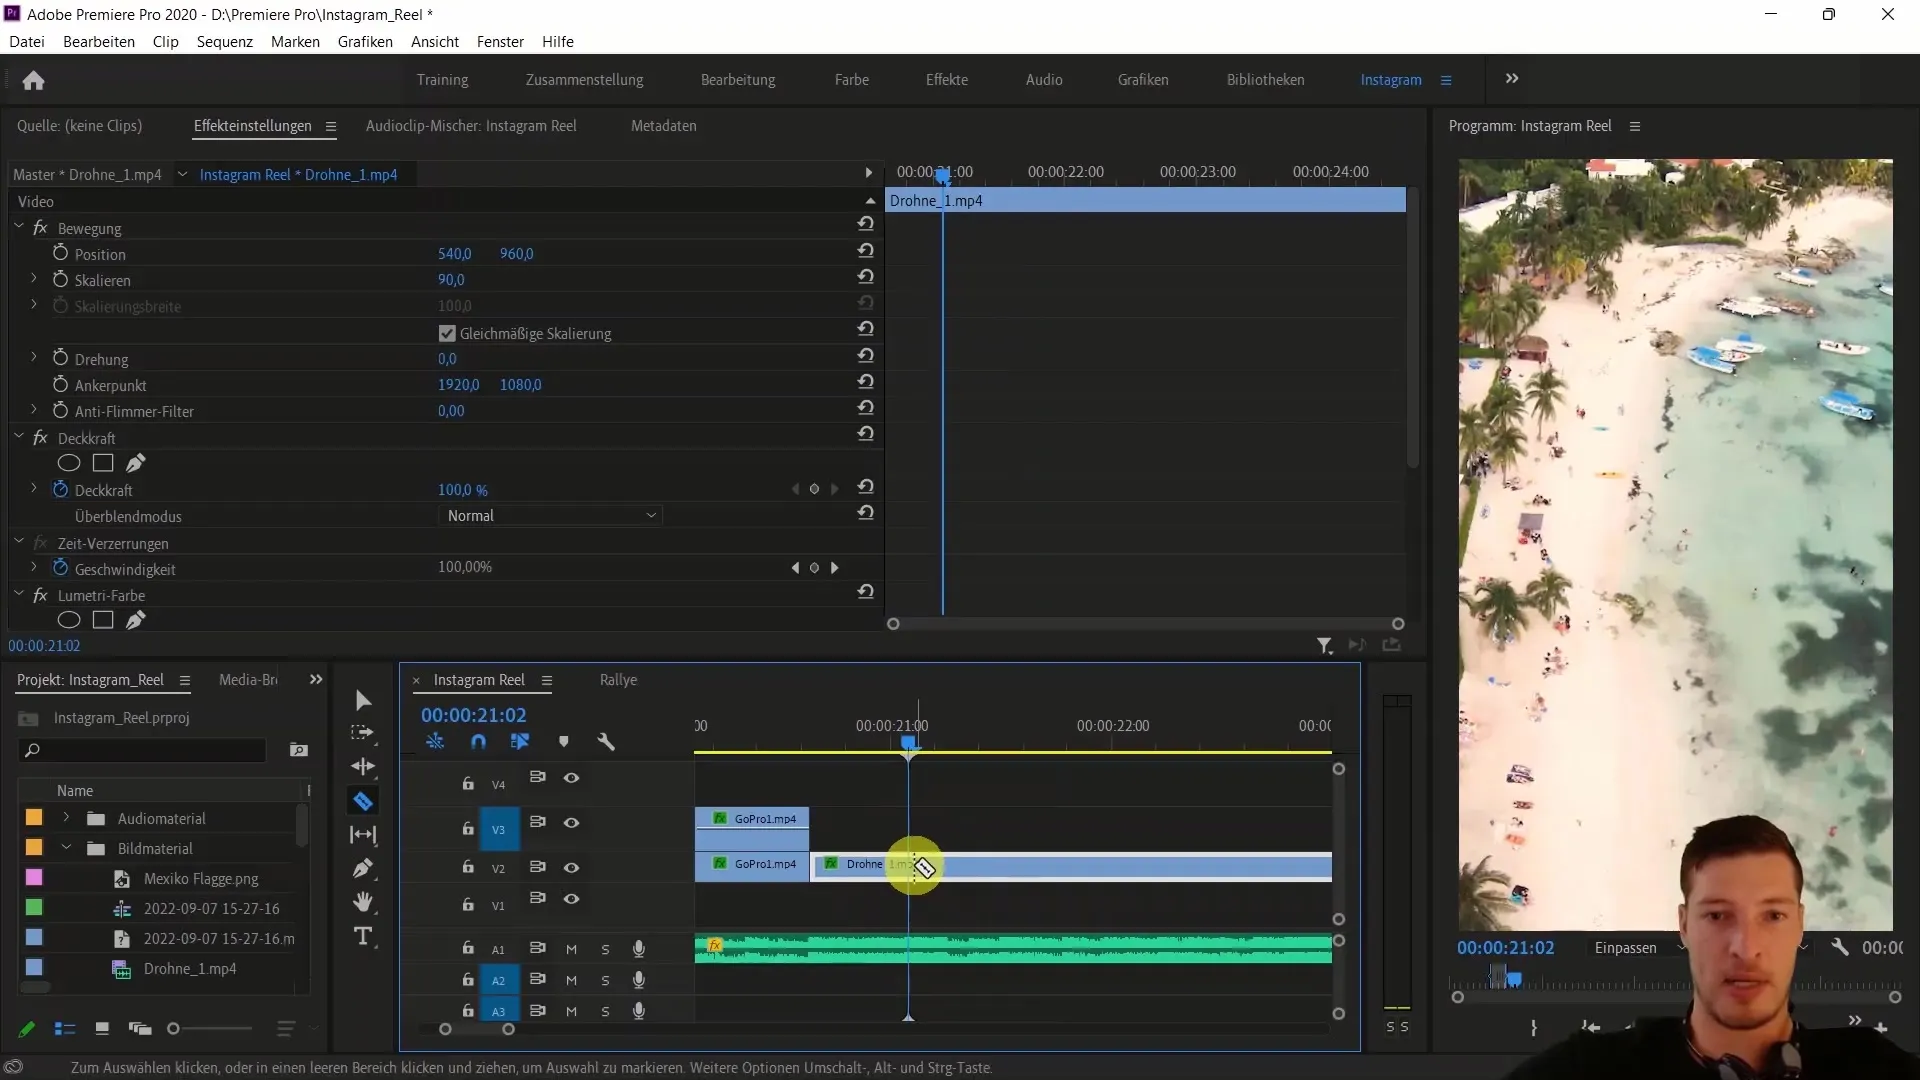Open filter properties funnel icon

(1324, 646)
